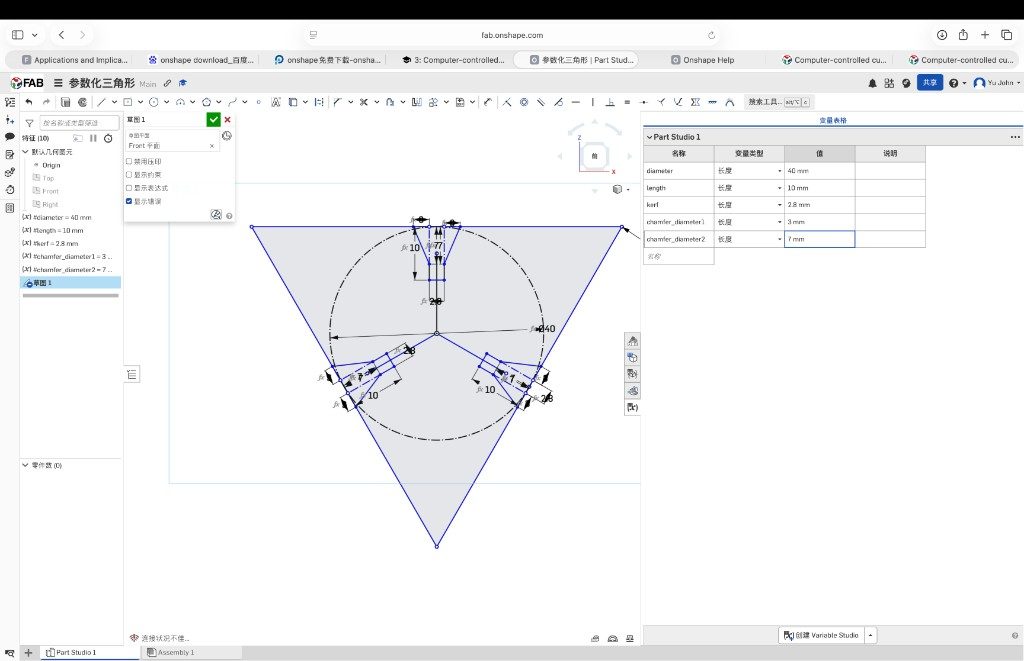The width and height of the screenshot is (1024, 661).
Task: Apply the Midpoint constraint tool
Action: (645, 102)
